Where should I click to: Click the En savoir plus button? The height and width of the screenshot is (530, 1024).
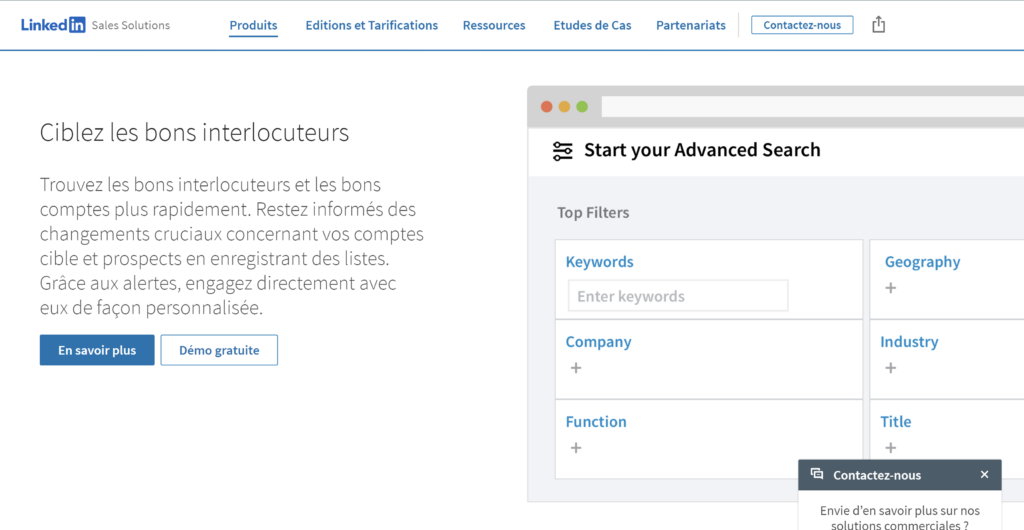point(97,350)
